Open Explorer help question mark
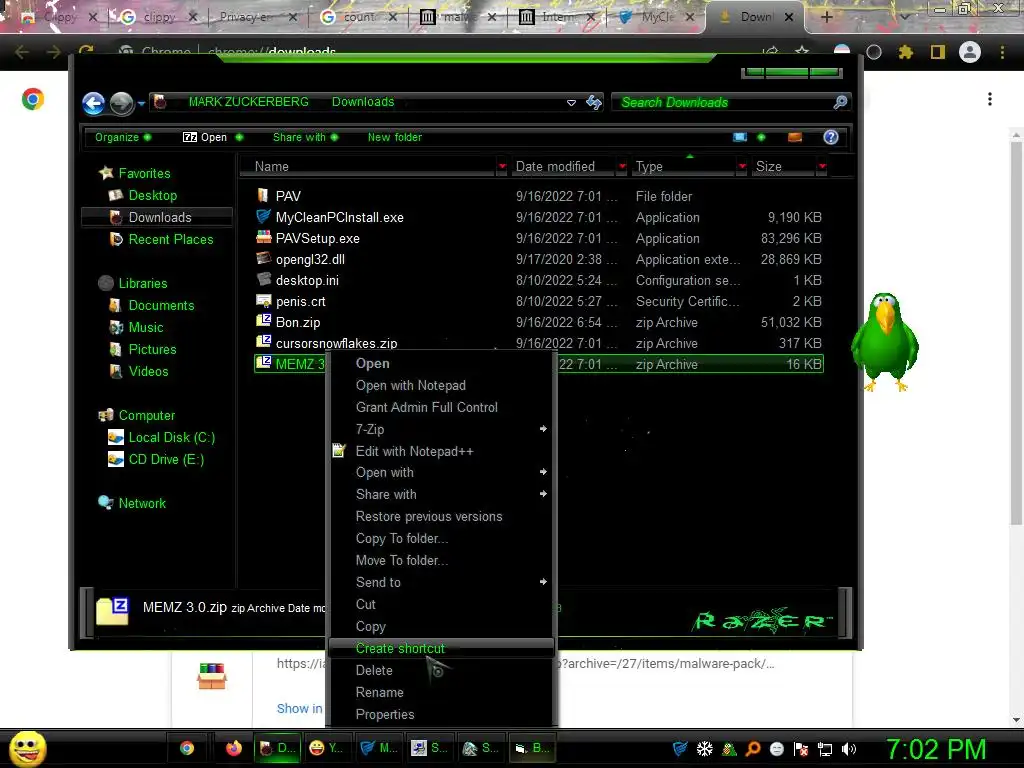 (x=831, y=137)
